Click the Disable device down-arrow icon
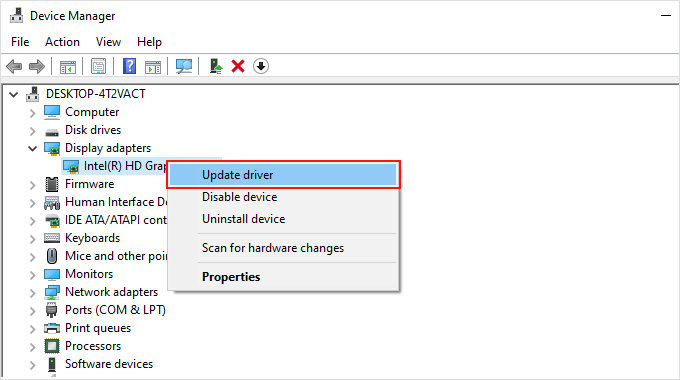 click(x=261, y=66)
